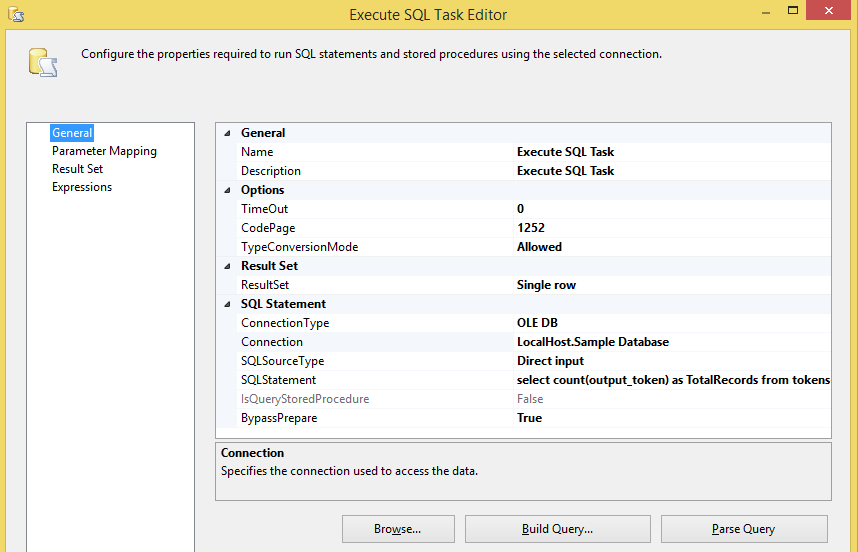Viewport: 858px width, 552px height.
Task: Collapse the SQL Statement property category
Action: [x=227, y=304]
